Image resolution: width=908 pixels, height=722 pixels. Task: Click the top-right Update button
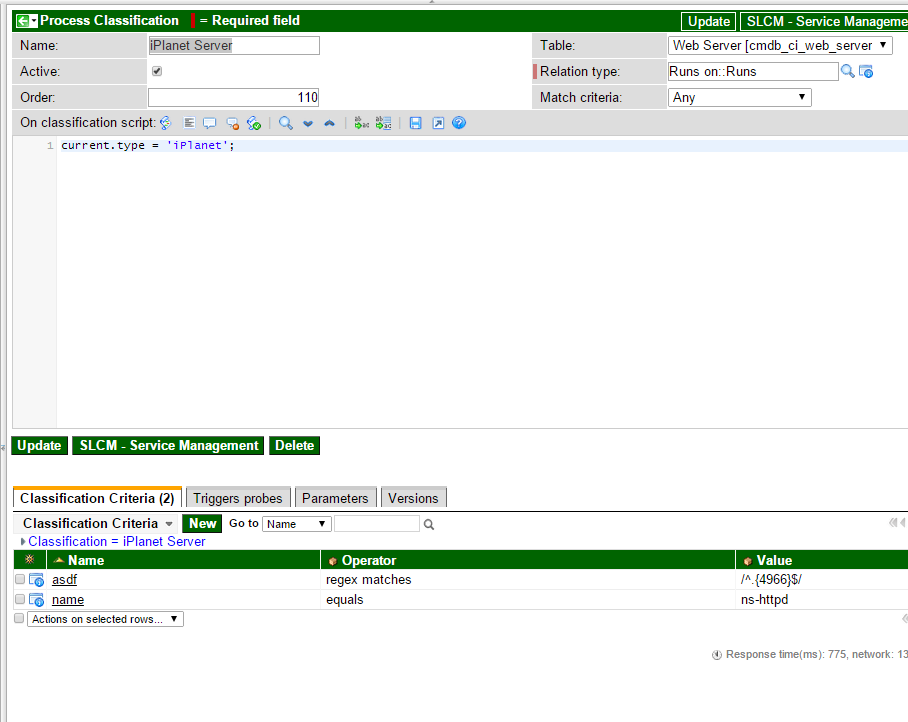point(708,21)
